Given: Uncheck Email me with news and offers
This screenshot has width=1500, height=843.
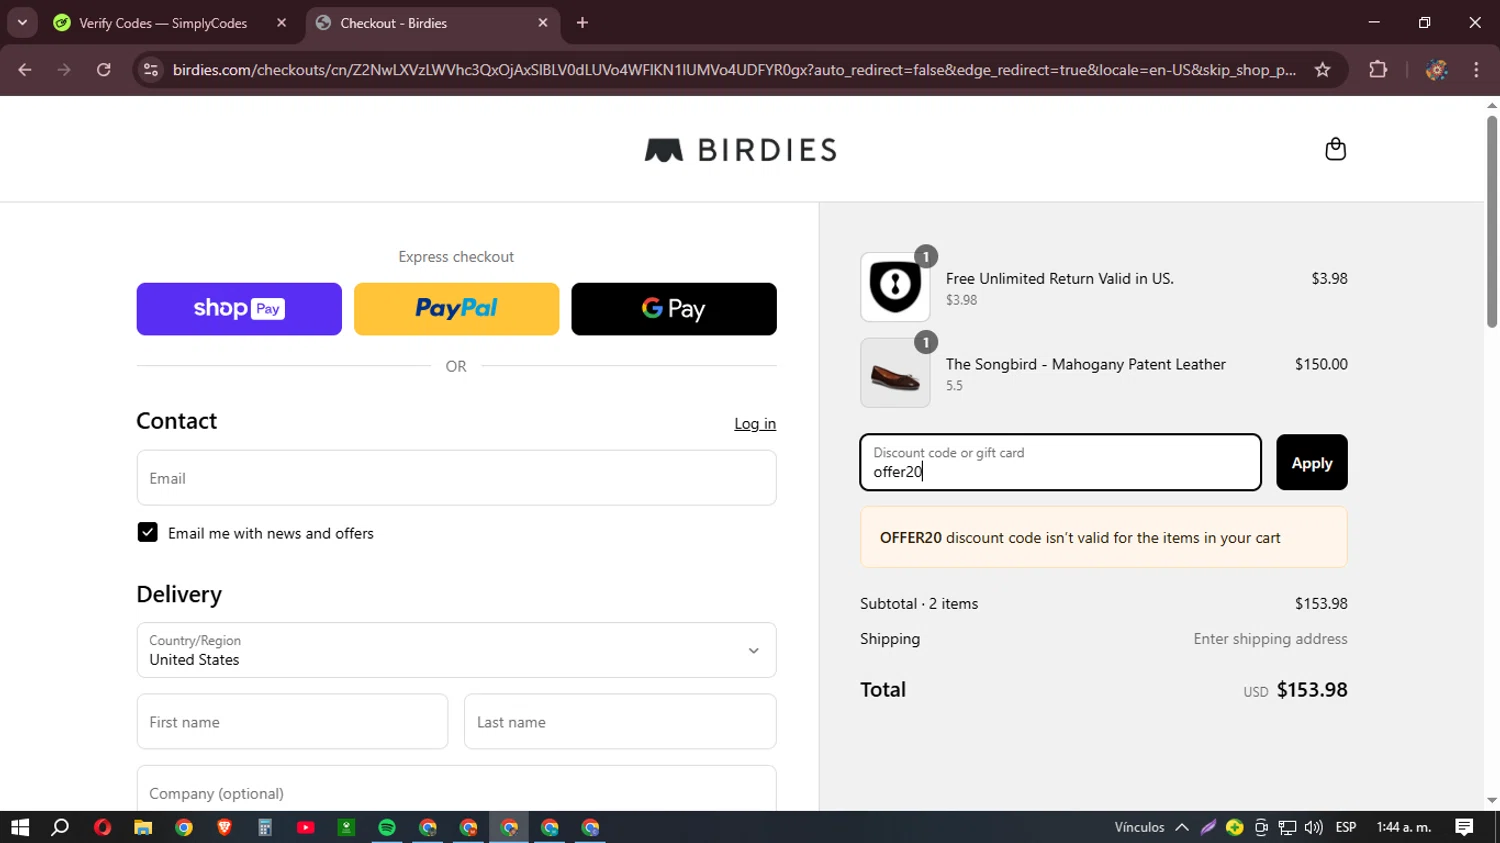Looking at the screenshot, I should tap(147, 533).
